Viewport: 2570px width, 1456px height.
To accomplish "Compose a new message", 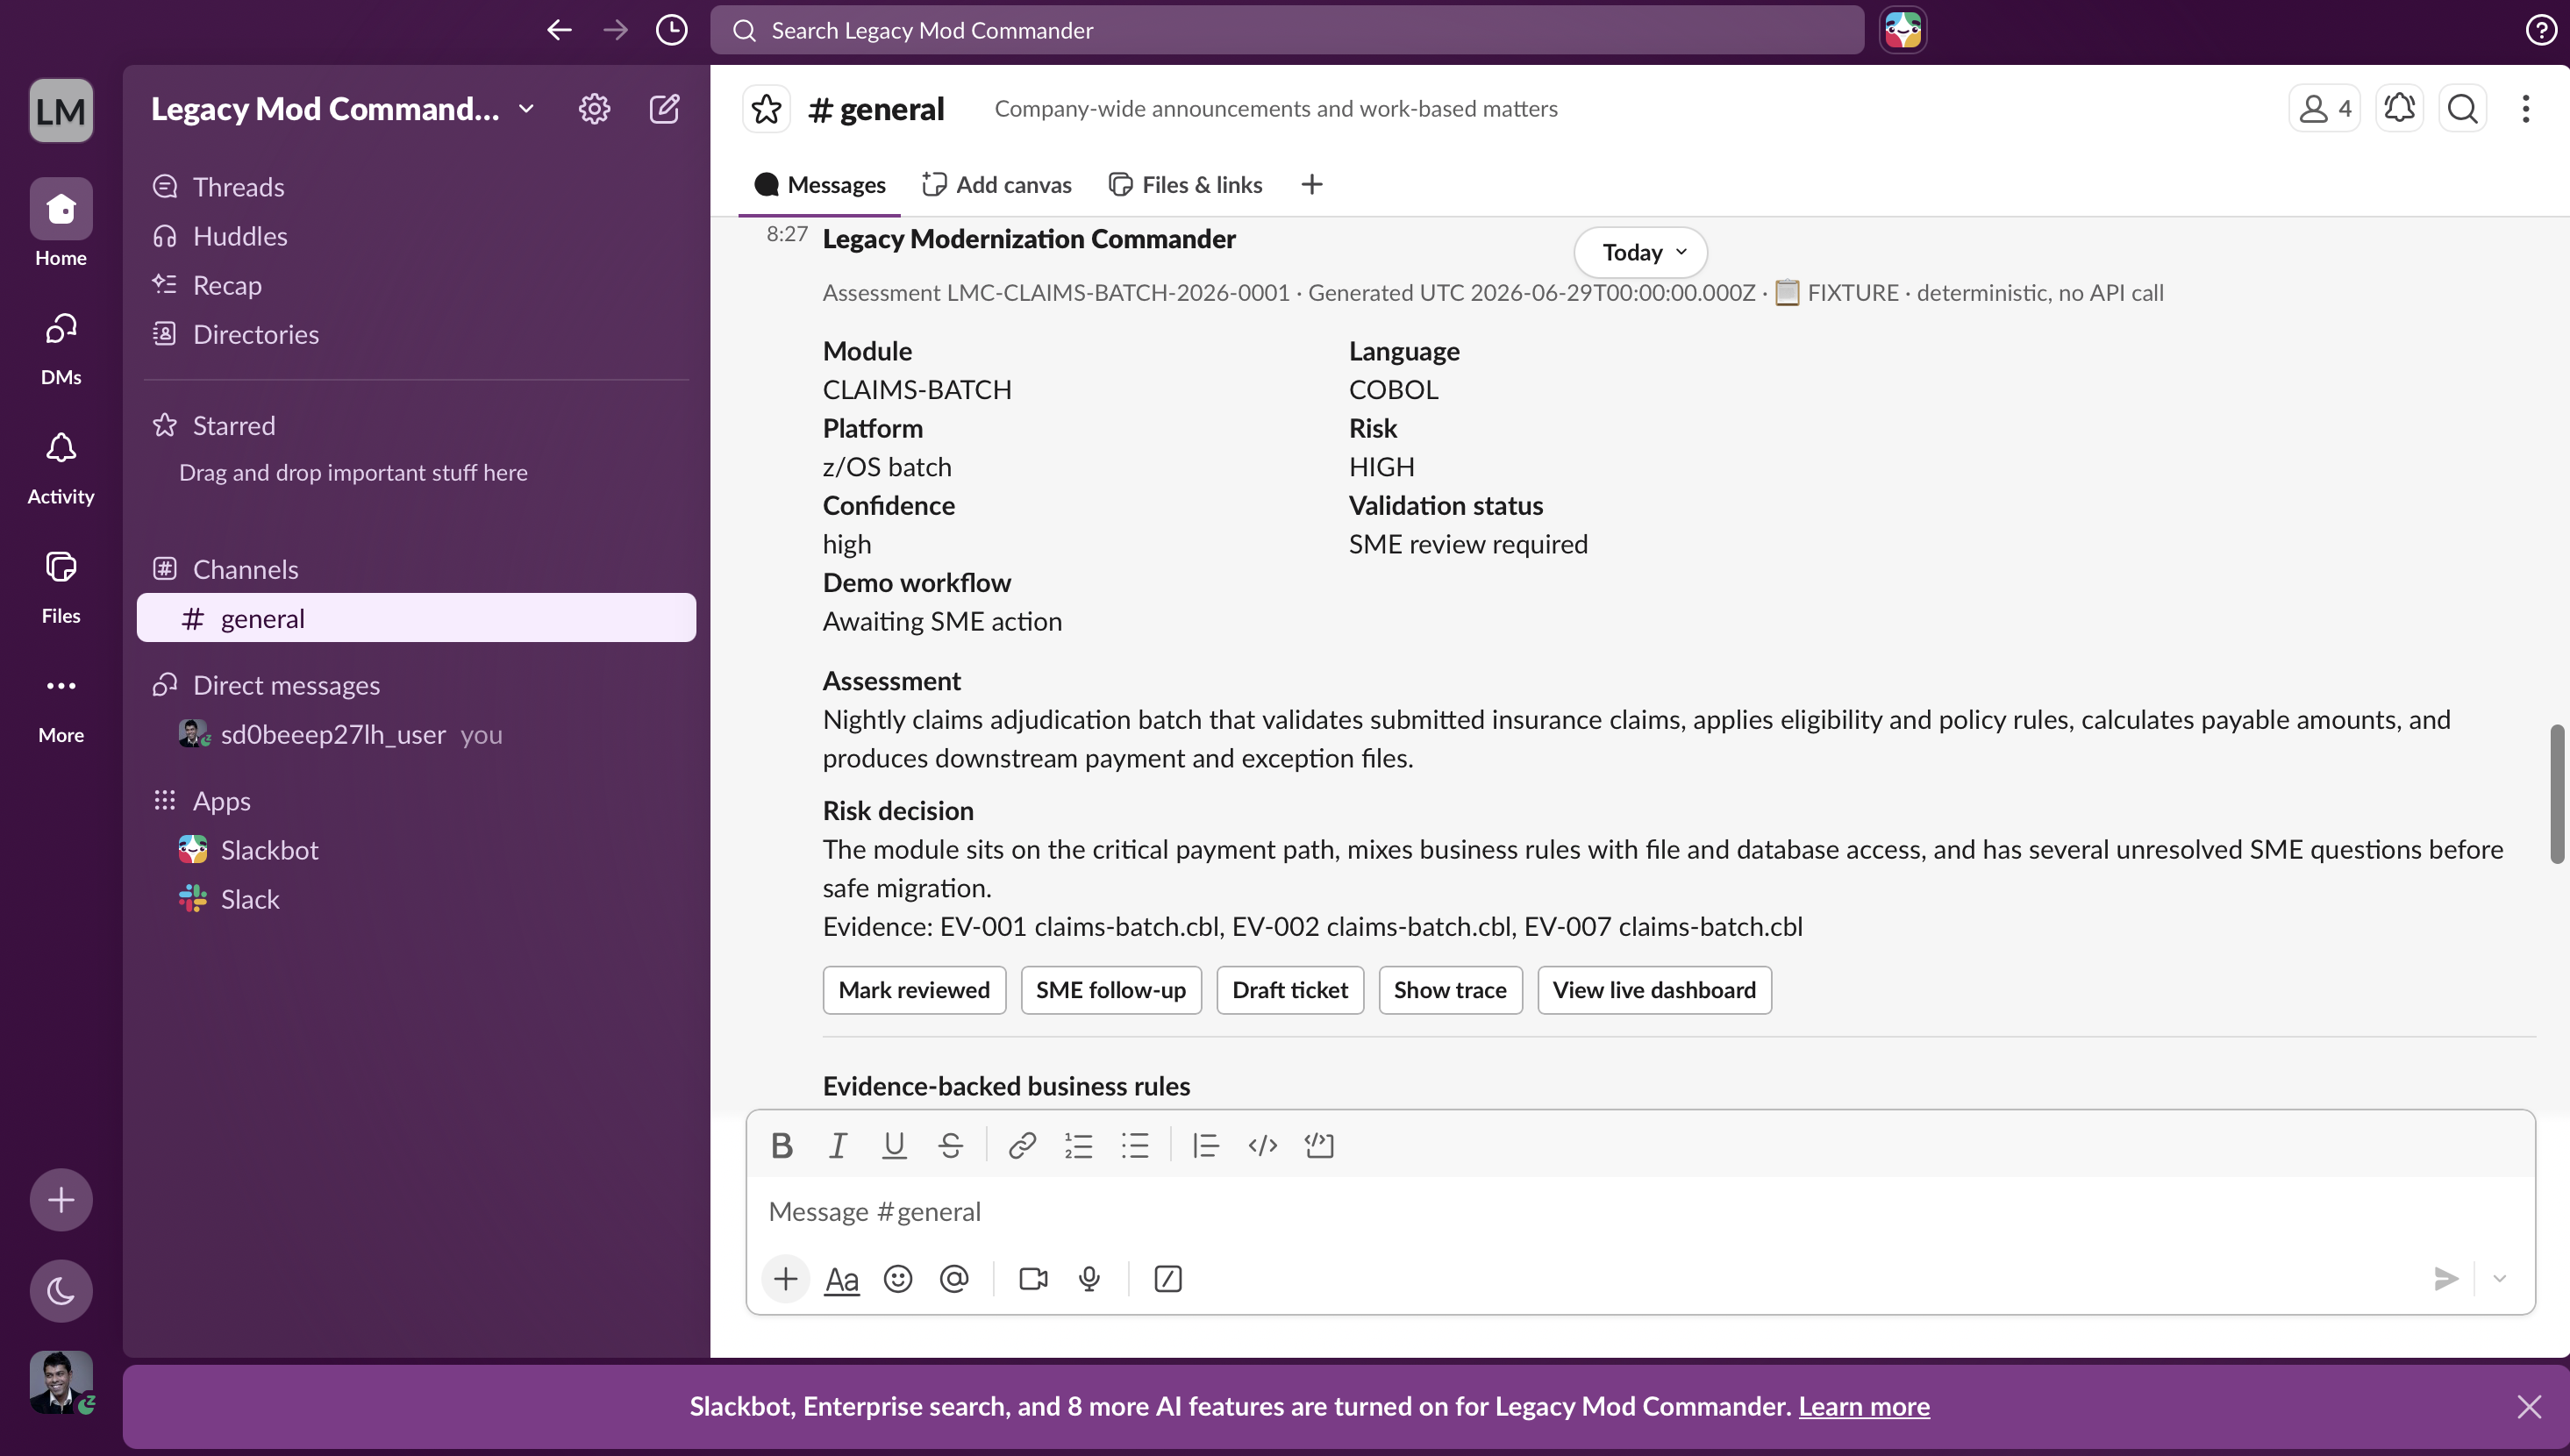I will point(665,109).
